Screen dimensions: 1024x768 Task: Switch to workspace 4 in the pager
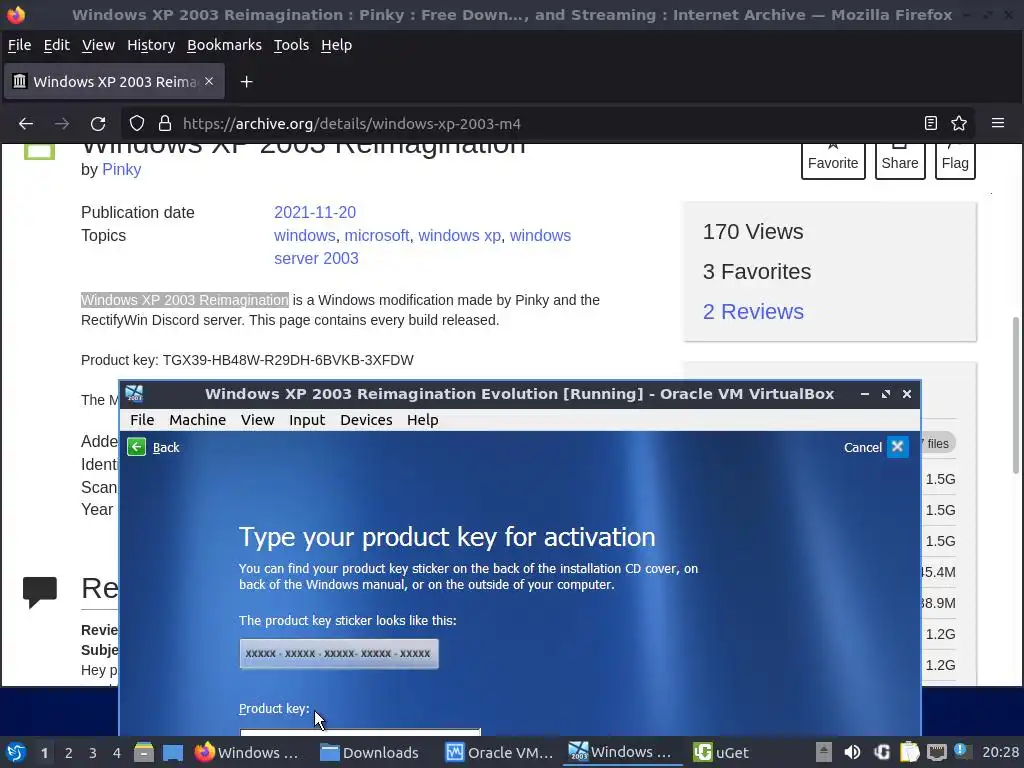(117, 753)
